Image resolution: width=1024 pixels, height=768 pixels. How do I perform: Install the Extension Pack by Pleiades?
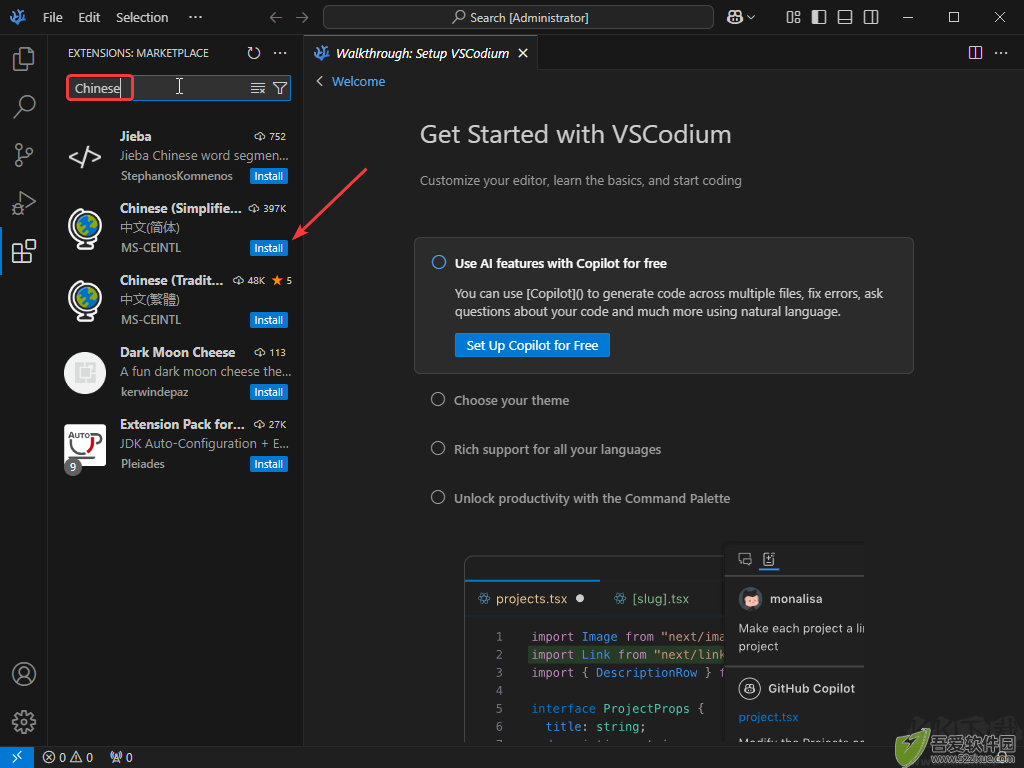click(x=269, y=464)
